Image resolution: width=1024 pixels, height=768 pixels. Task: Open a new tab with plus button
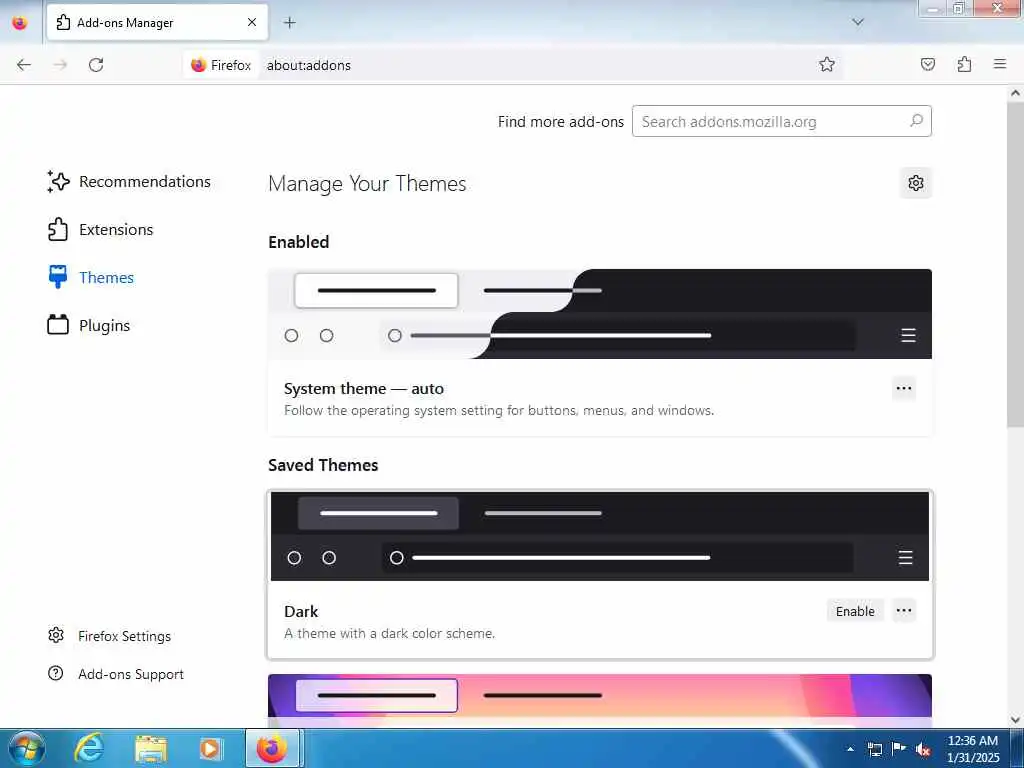pos(290,23)
